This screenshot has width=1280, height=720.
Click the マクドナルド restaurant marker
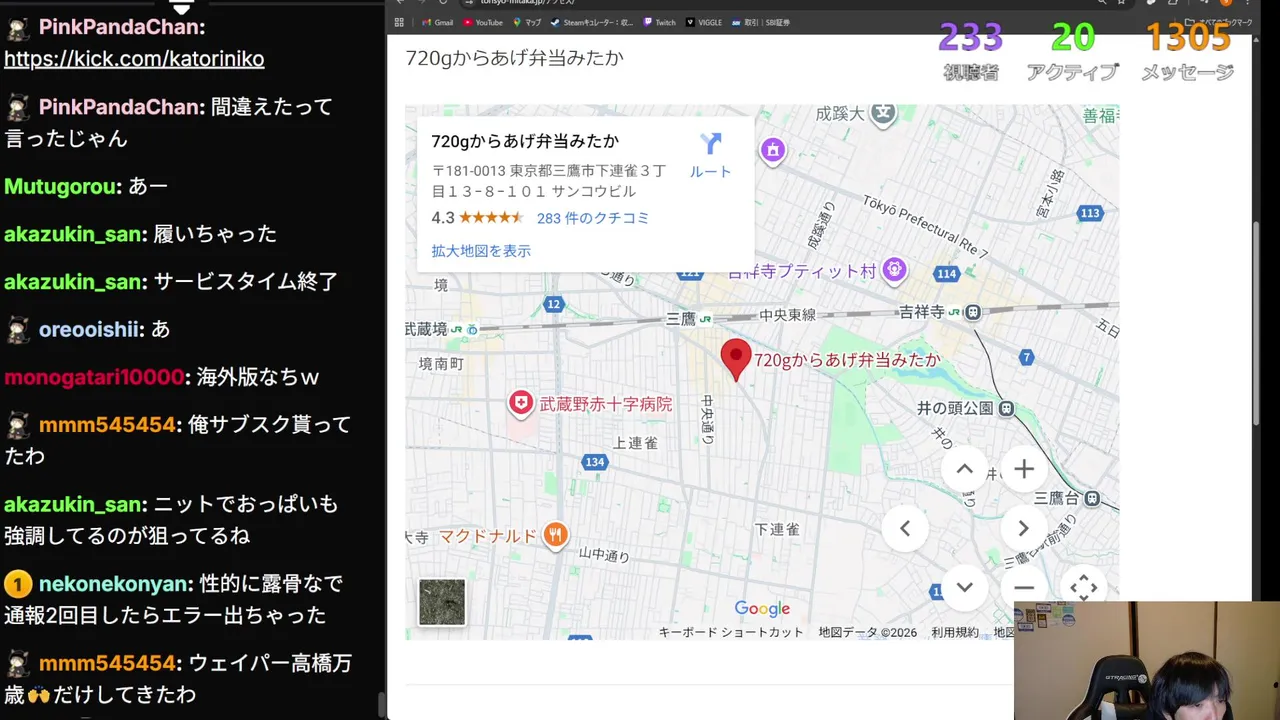pos(556,535)
